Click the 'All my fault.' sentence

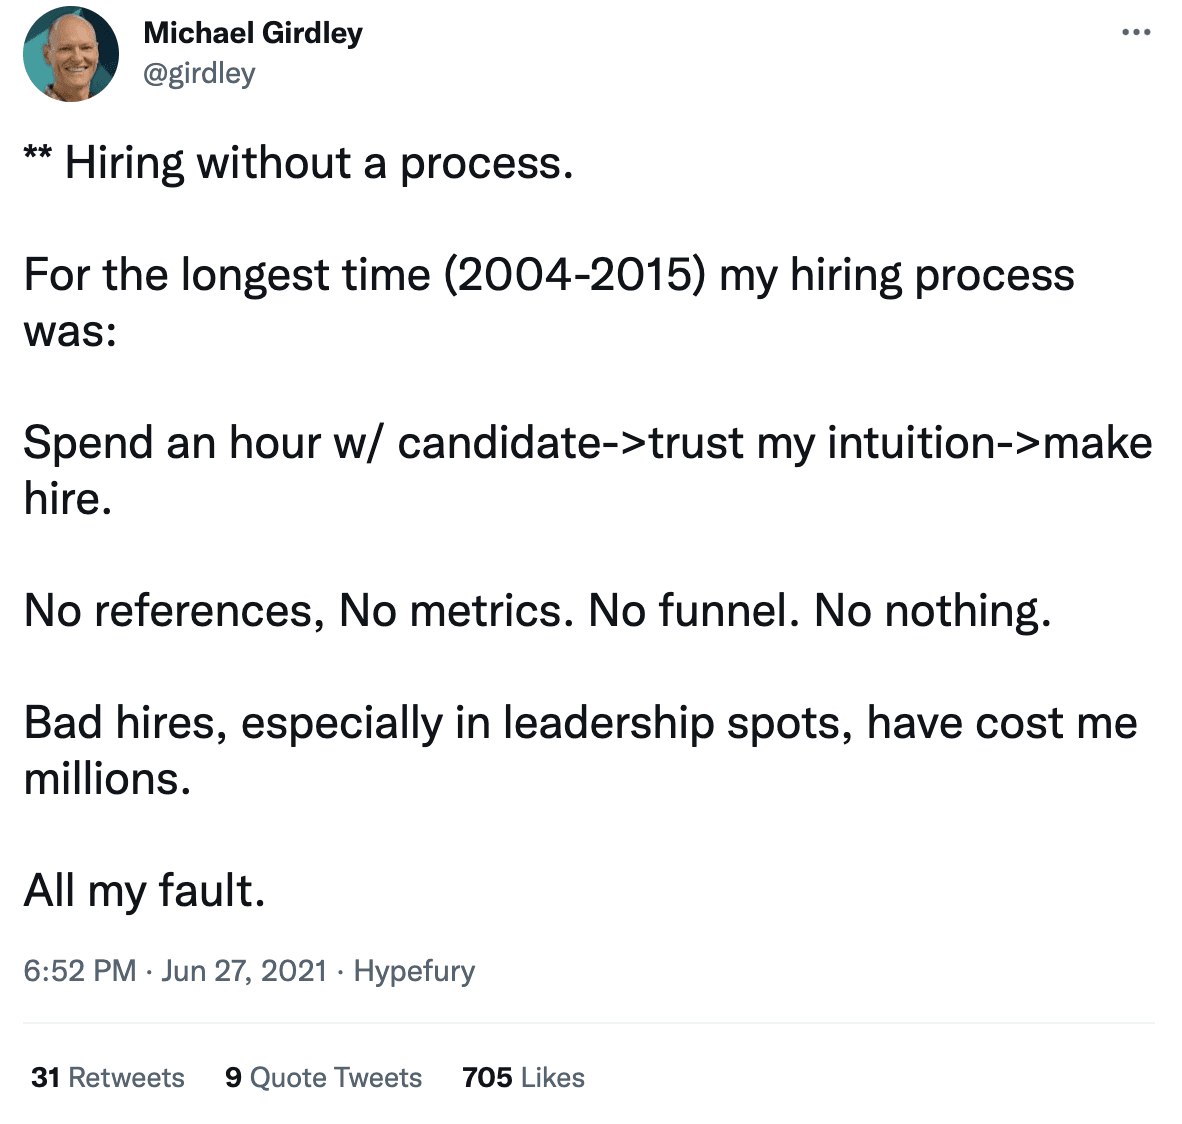point(145,890)
